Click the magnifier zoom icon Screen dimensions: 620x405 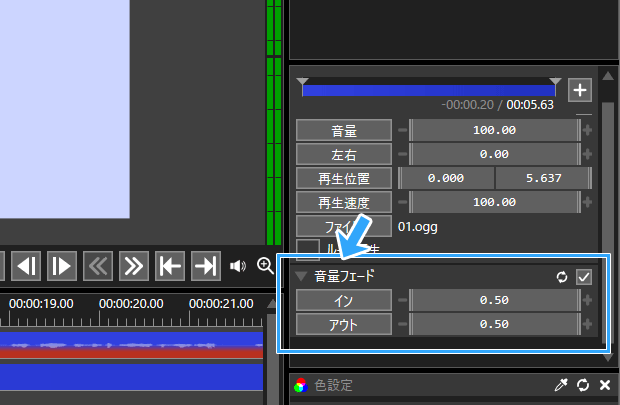coord(265,265)
